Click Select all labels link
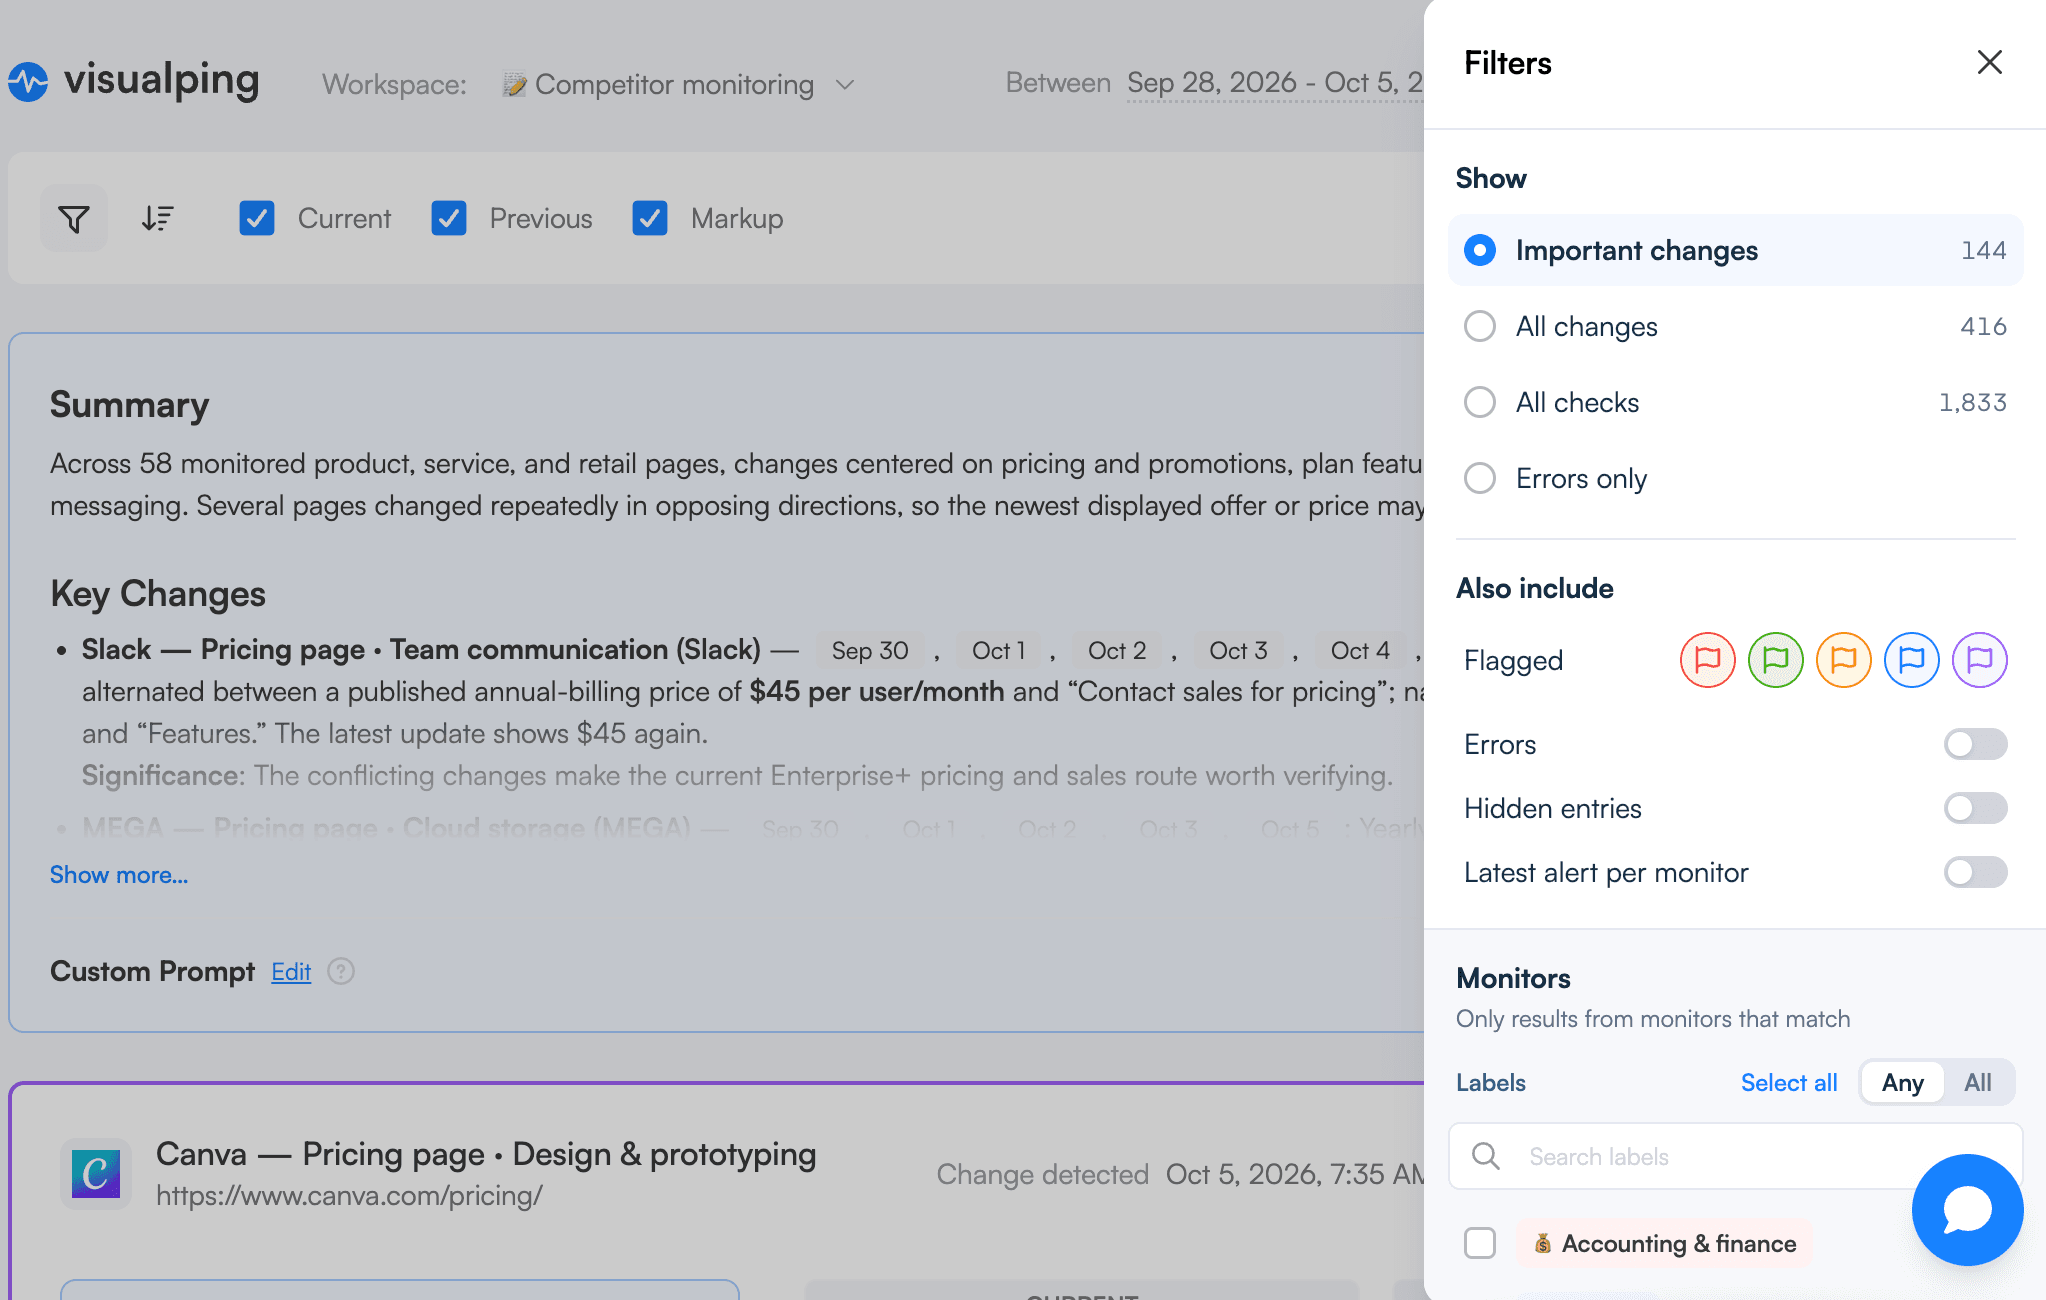Viewport: 2046px width, 1300px height. pos(1789,1082)
